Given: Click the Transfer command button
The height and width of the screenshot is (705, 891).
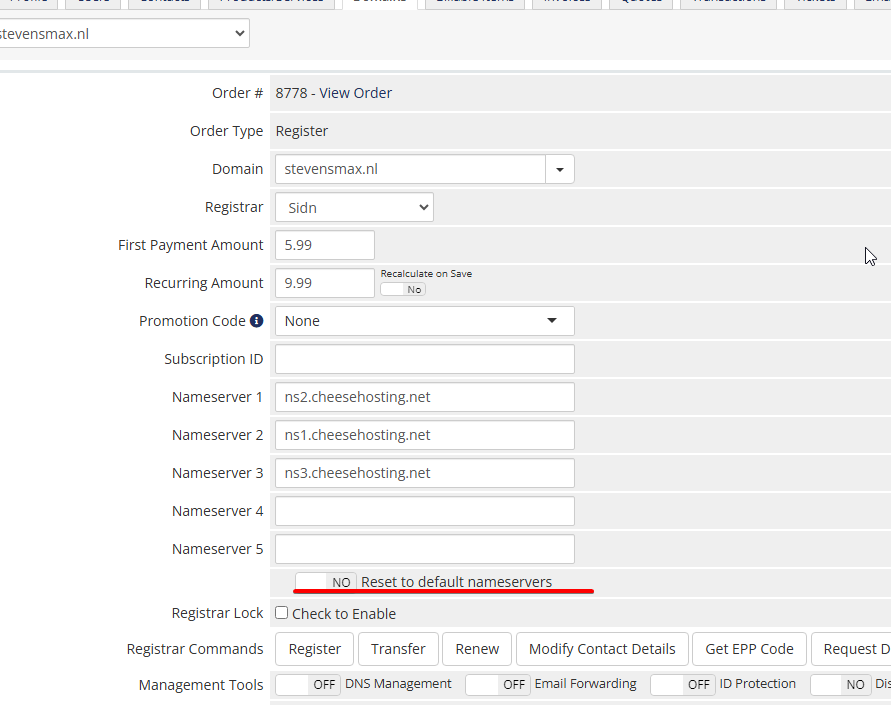Looking at the screenshot, I should tap(398, 649).
